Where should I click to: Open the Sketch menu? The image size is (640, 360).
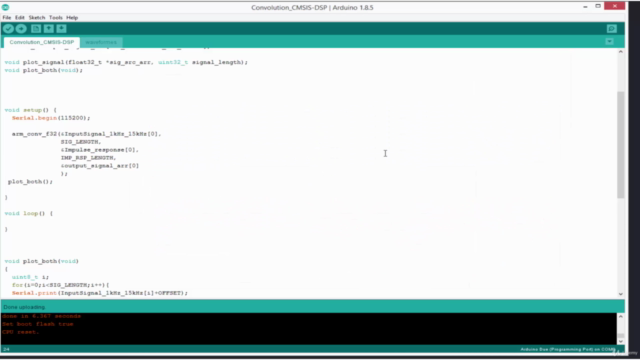(x=37, y=18)
